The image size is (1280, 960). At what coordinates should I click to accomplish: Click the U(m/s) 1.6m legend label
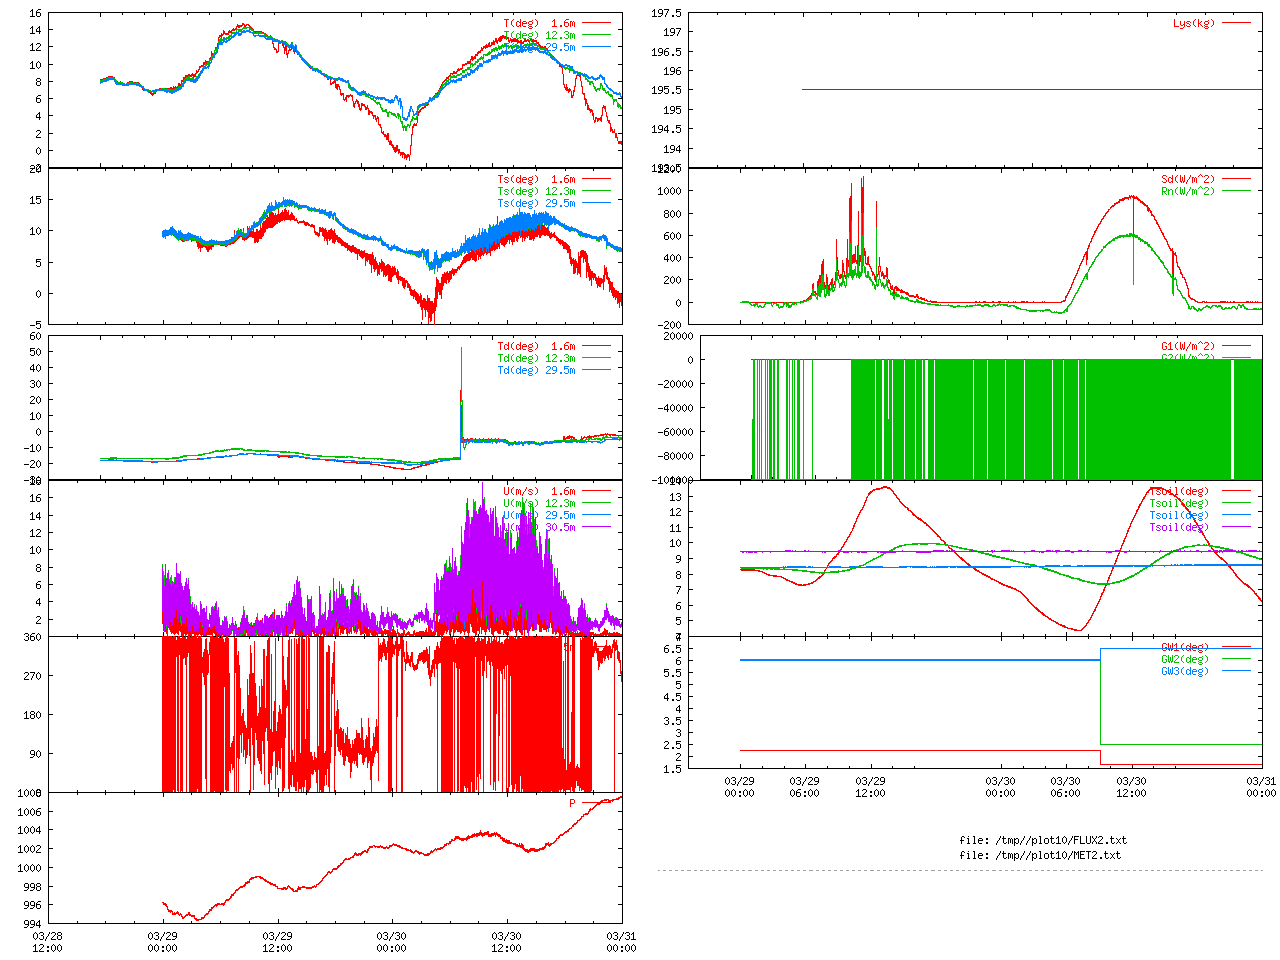539,491
